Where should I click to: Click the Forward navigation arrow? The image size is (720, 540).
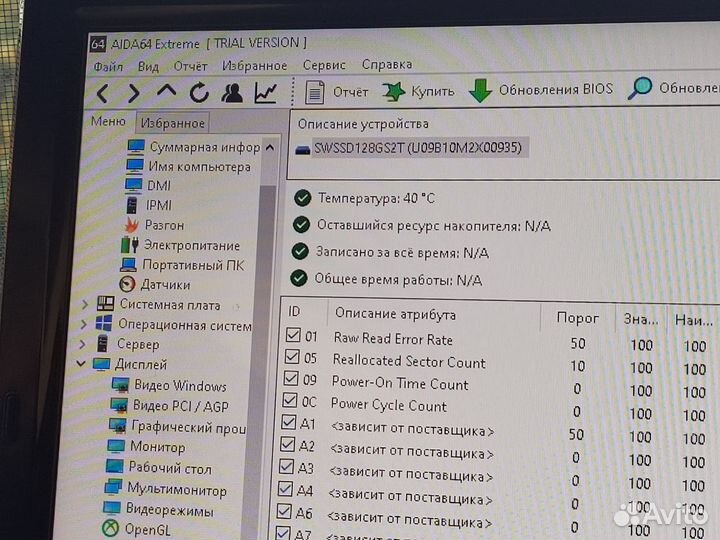coord(133,93)
